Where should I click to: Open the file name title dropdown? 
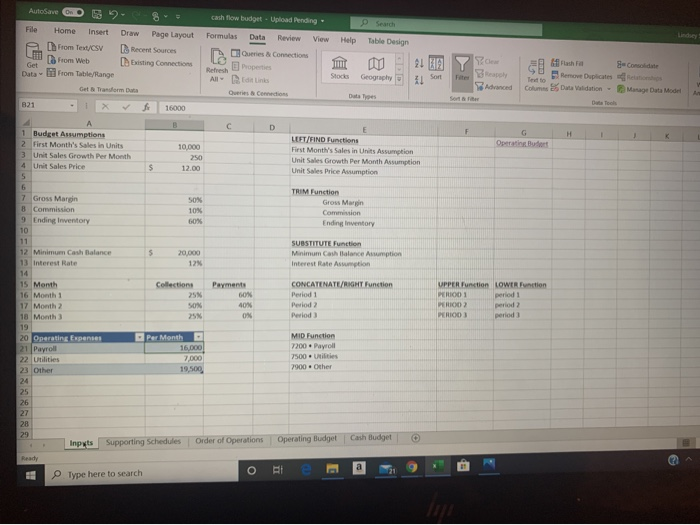(x=322, y=21)
